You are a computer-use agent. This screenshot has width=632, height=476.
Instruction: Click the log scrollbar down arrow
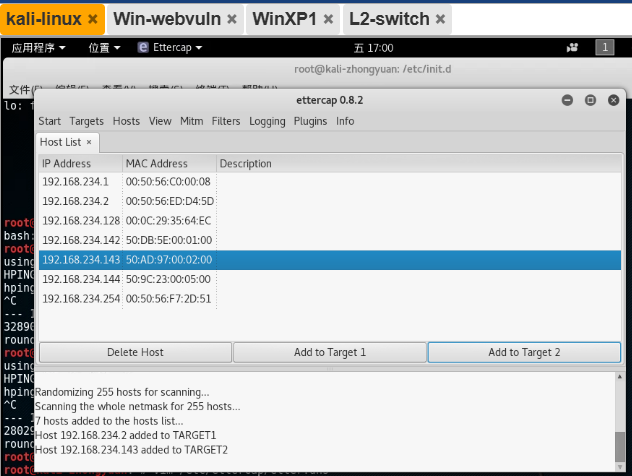(620, 467)
